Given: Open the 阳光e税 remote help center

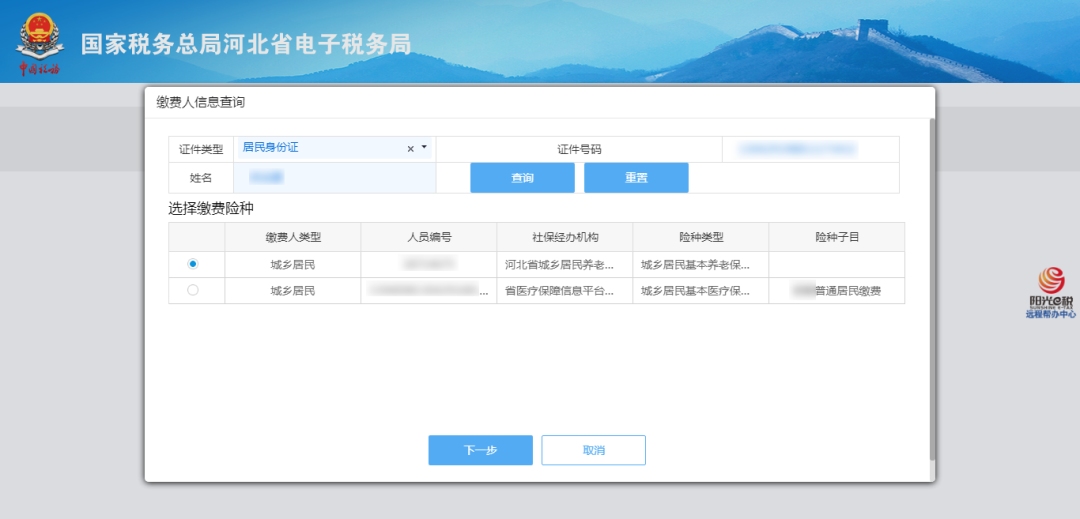Looking at the screenshot, I should [x=1050, y=292].
